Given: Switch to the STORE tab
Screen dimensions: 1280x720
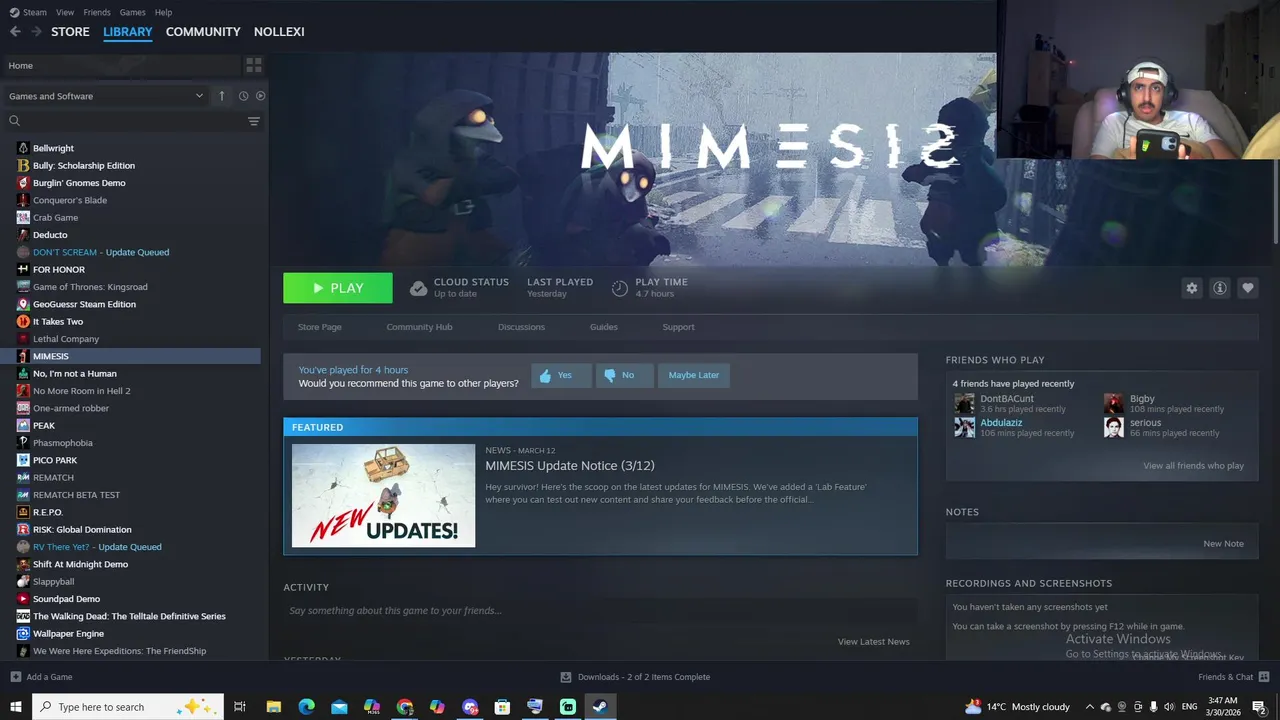Looking at the screenshot, I should coord(70,32).
